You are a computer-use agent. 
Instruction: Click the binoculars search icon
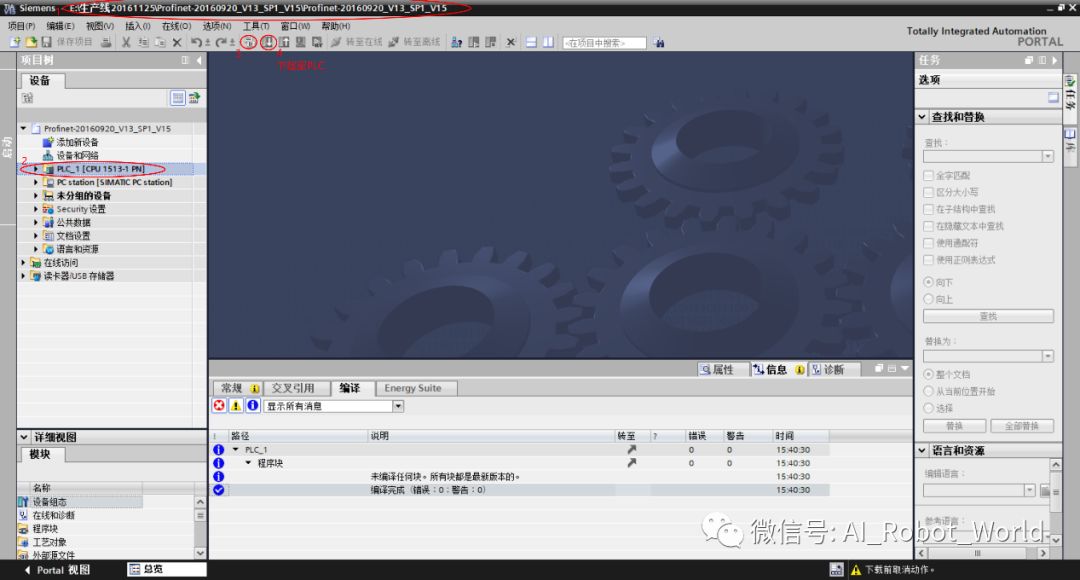tap(659, 43)
